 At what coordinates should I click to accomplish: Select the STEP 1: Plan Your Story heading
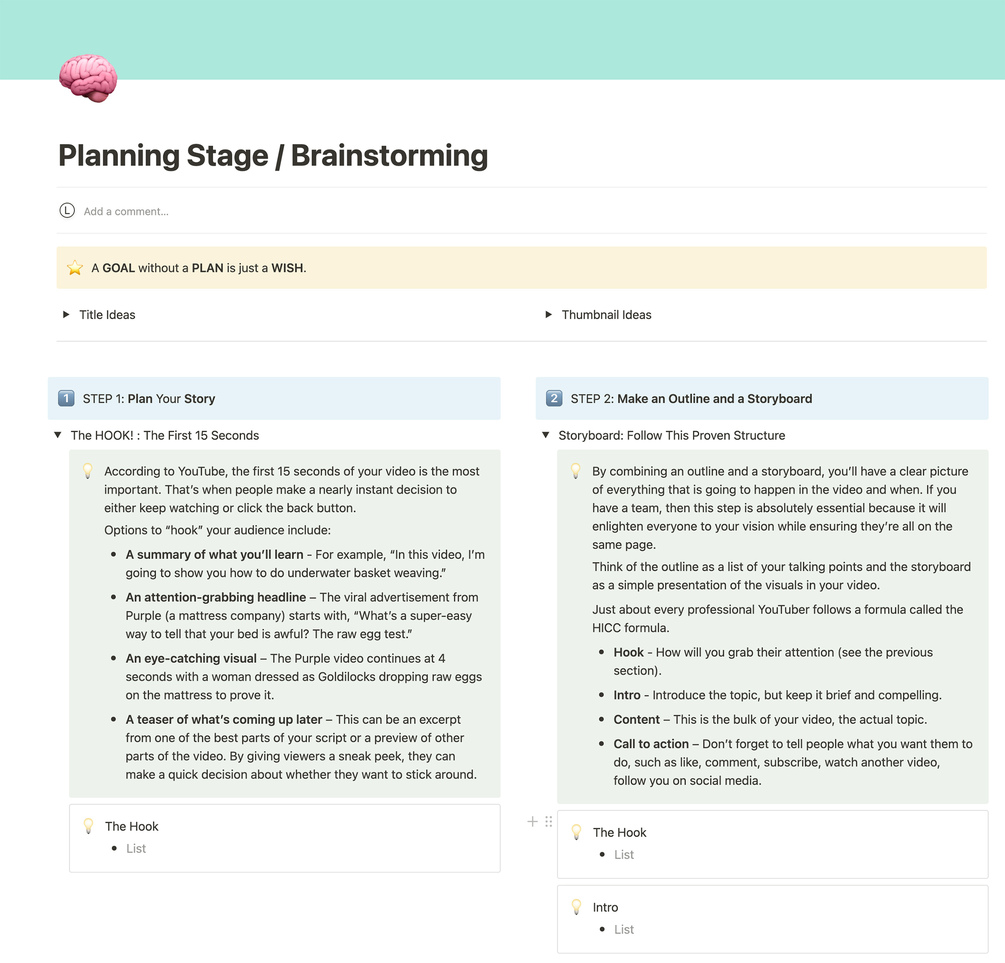click(149, 399)
